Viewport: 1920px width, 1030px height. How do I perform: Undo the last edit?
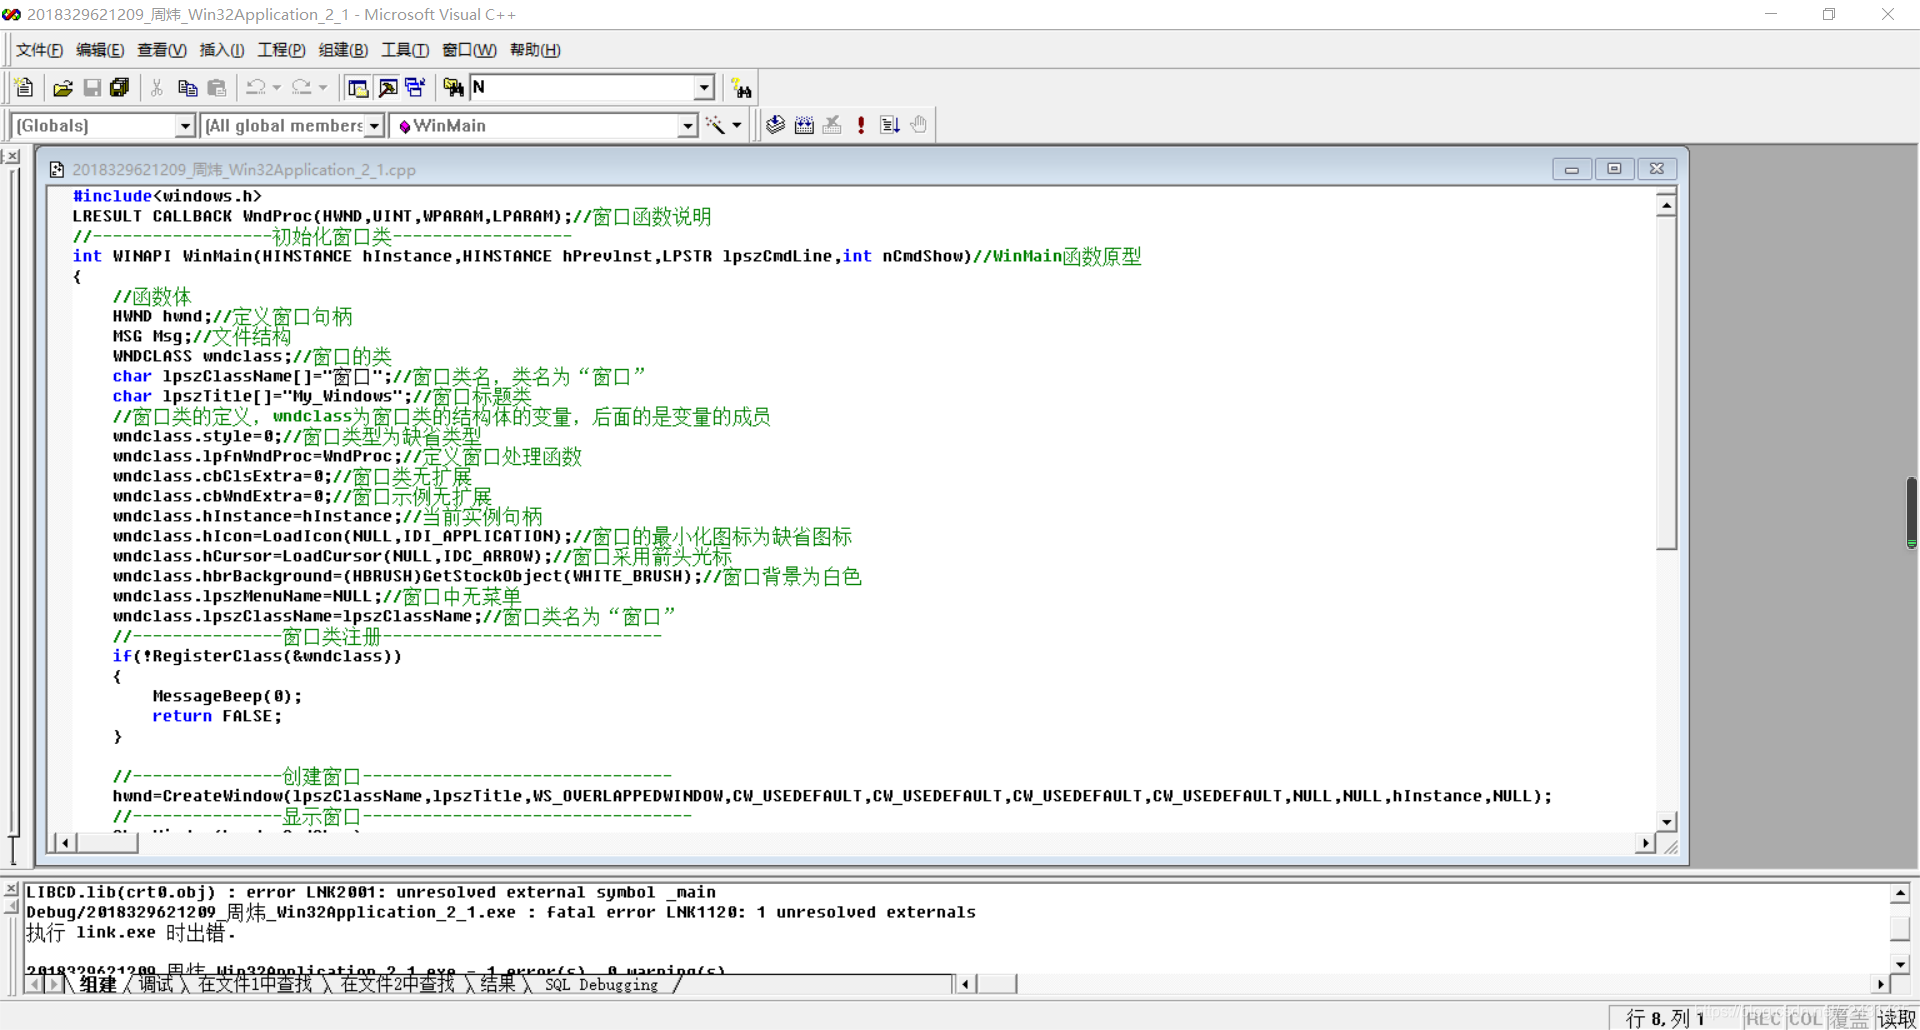tap(256, 88)
